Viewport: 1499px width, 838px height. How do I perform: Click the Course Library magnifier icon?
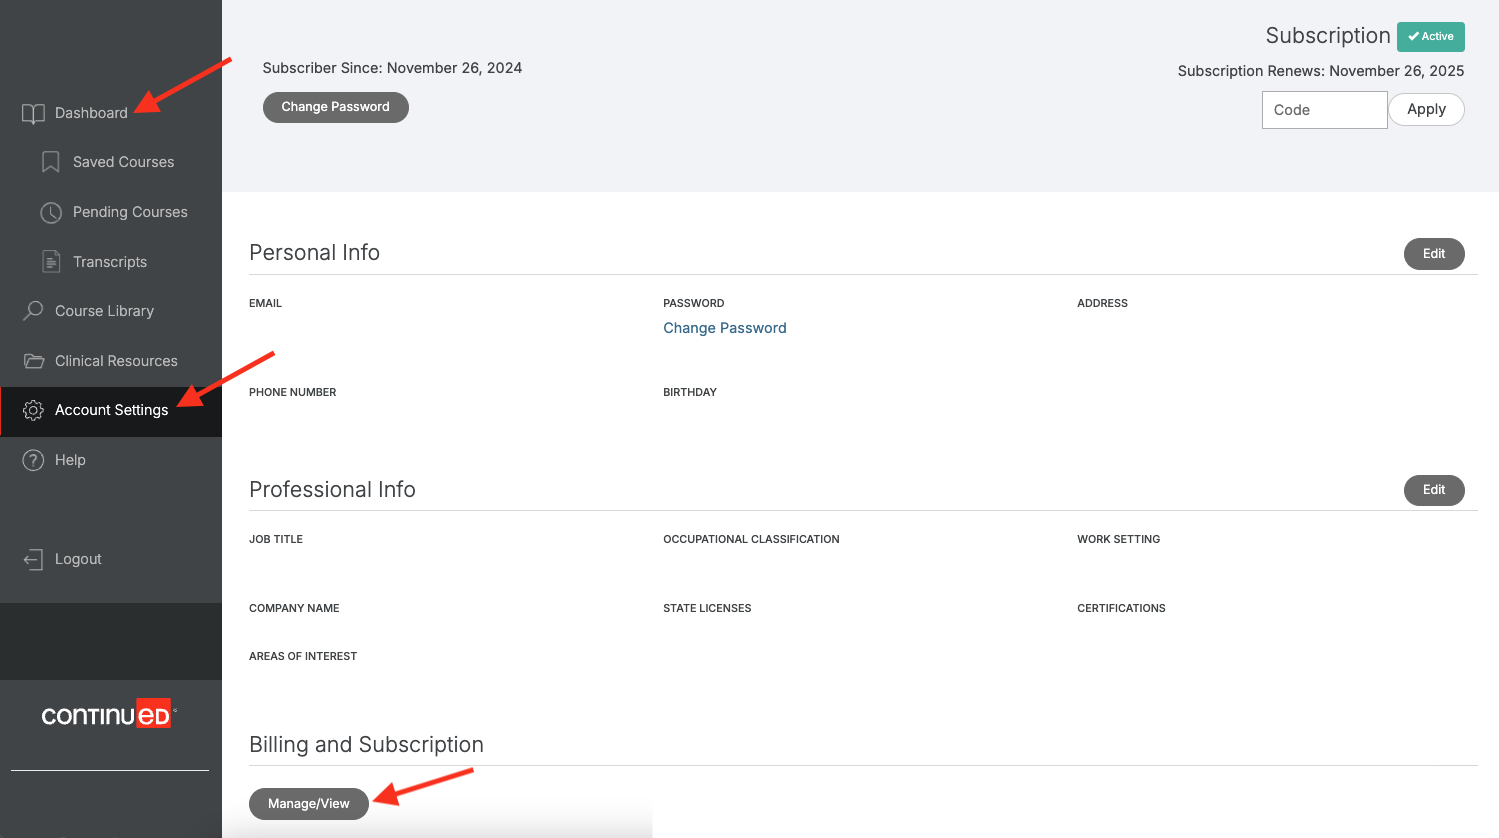pos(33,311)
